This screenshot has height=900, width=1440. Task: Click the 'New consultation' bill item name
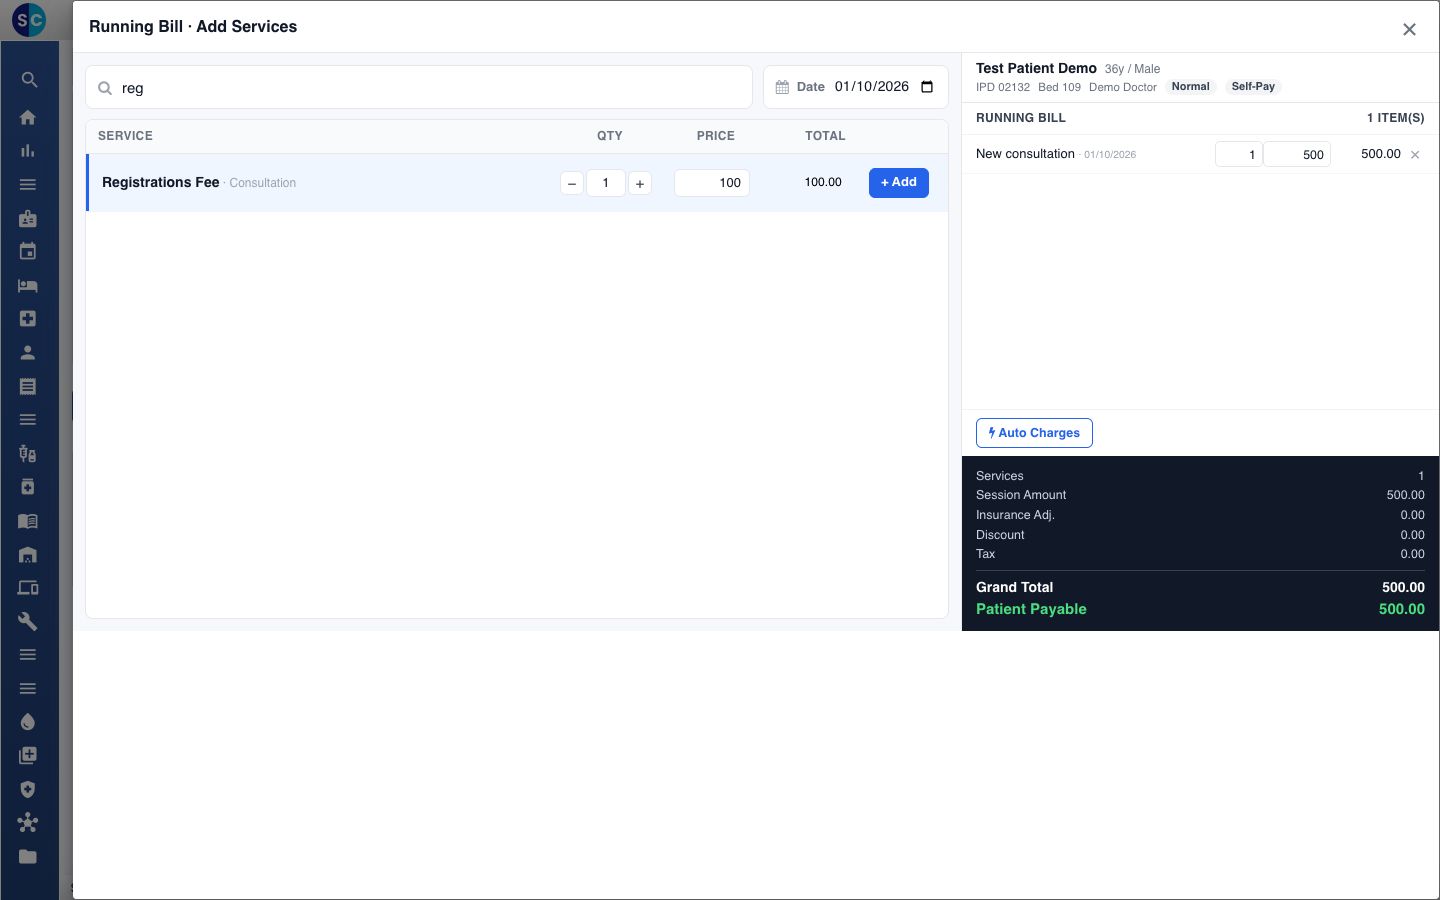coord(1025,154)
